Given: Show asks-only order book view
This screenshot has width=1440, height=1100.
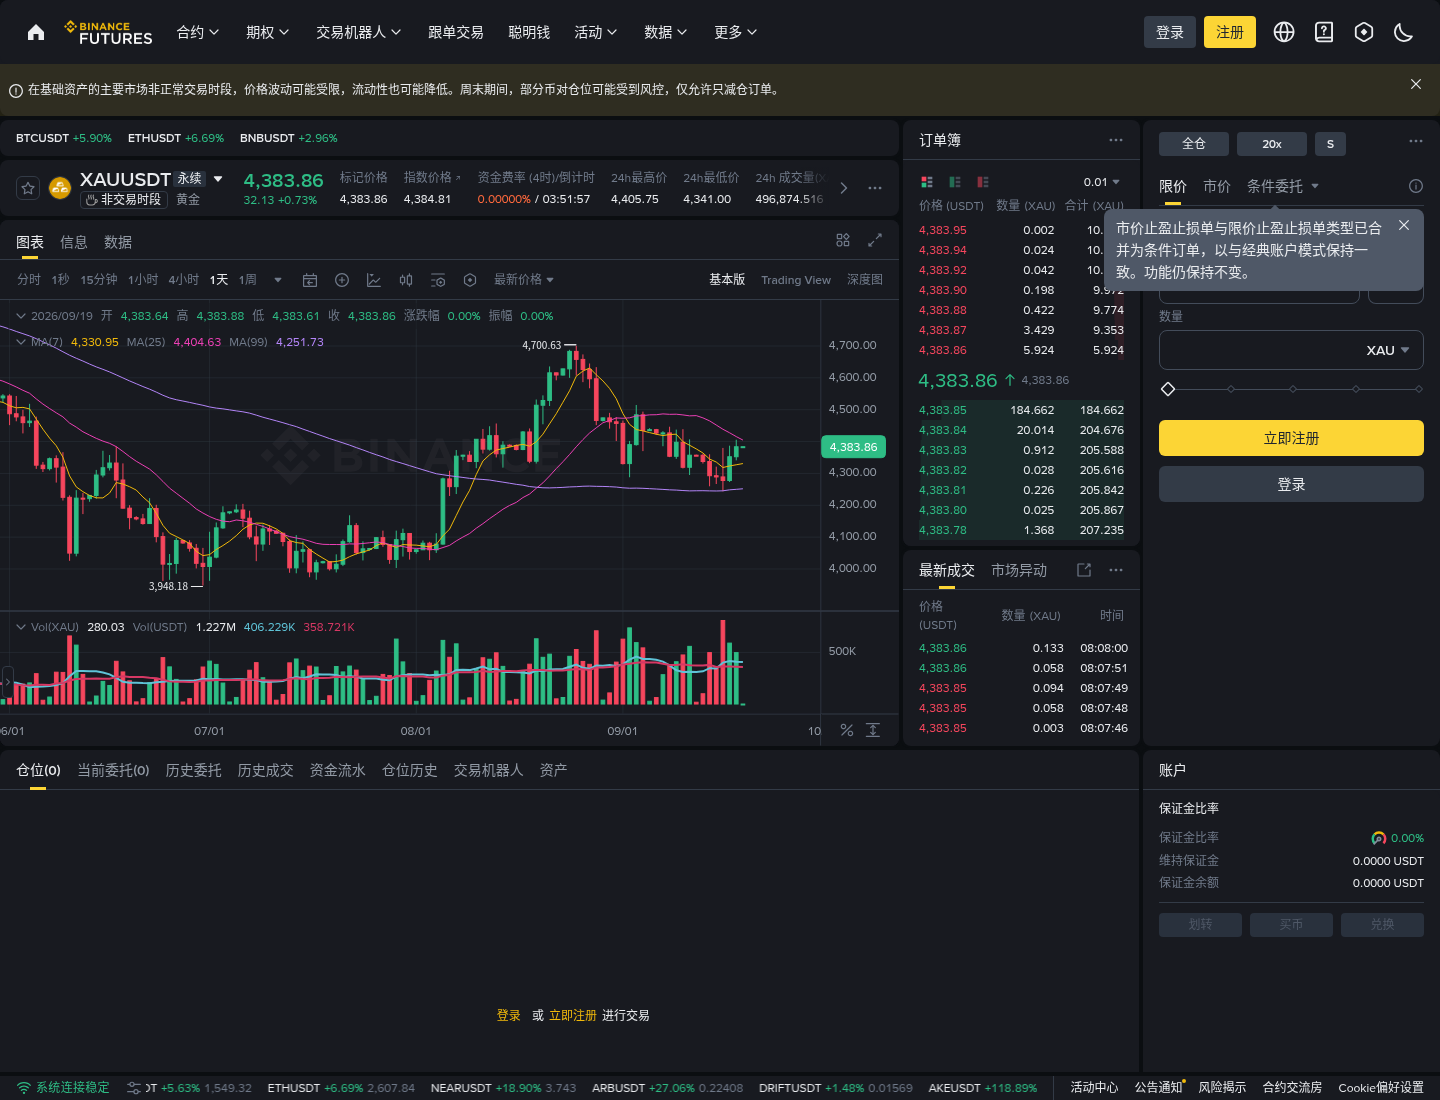Looking at the screenshot, I should pos(983,182).
